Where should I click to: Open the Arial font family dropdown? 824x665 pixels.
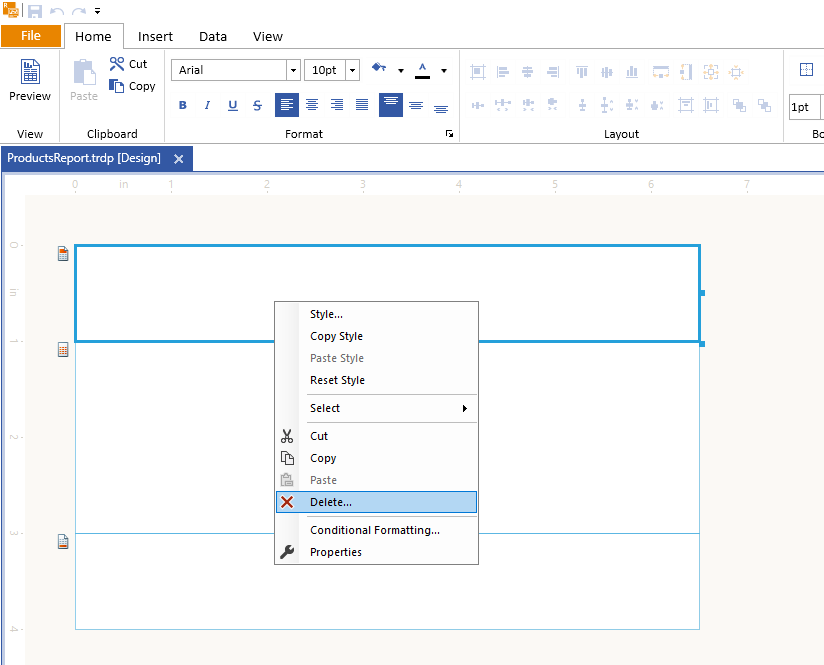(x=293, y=70)
